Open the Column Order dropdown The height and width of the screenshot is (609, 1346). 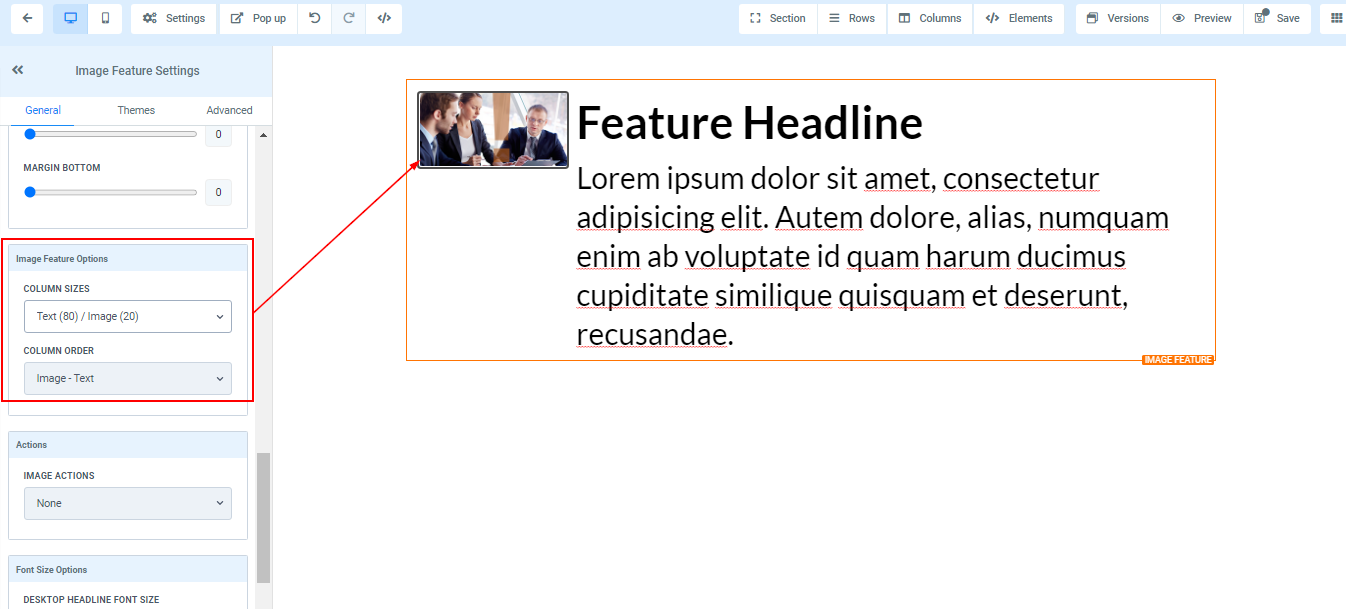(128, 378)
